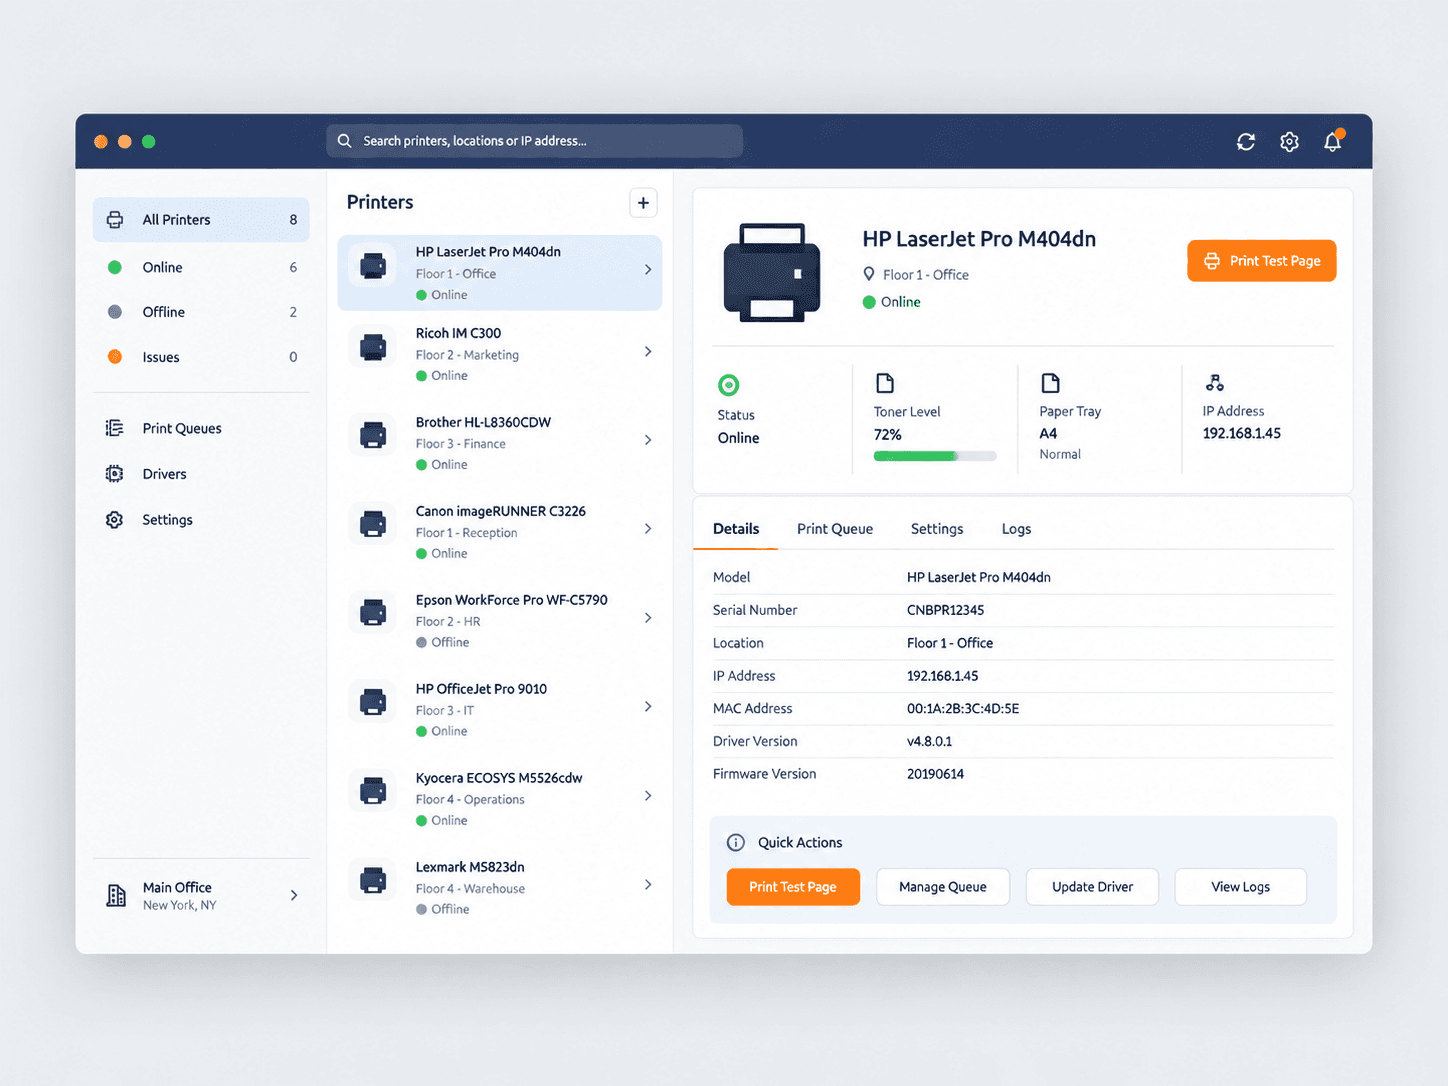This screenshot has width=1448, height=1086.
Task: Select the Details tab
Action: pyautogui.click(x=736, y=529)
